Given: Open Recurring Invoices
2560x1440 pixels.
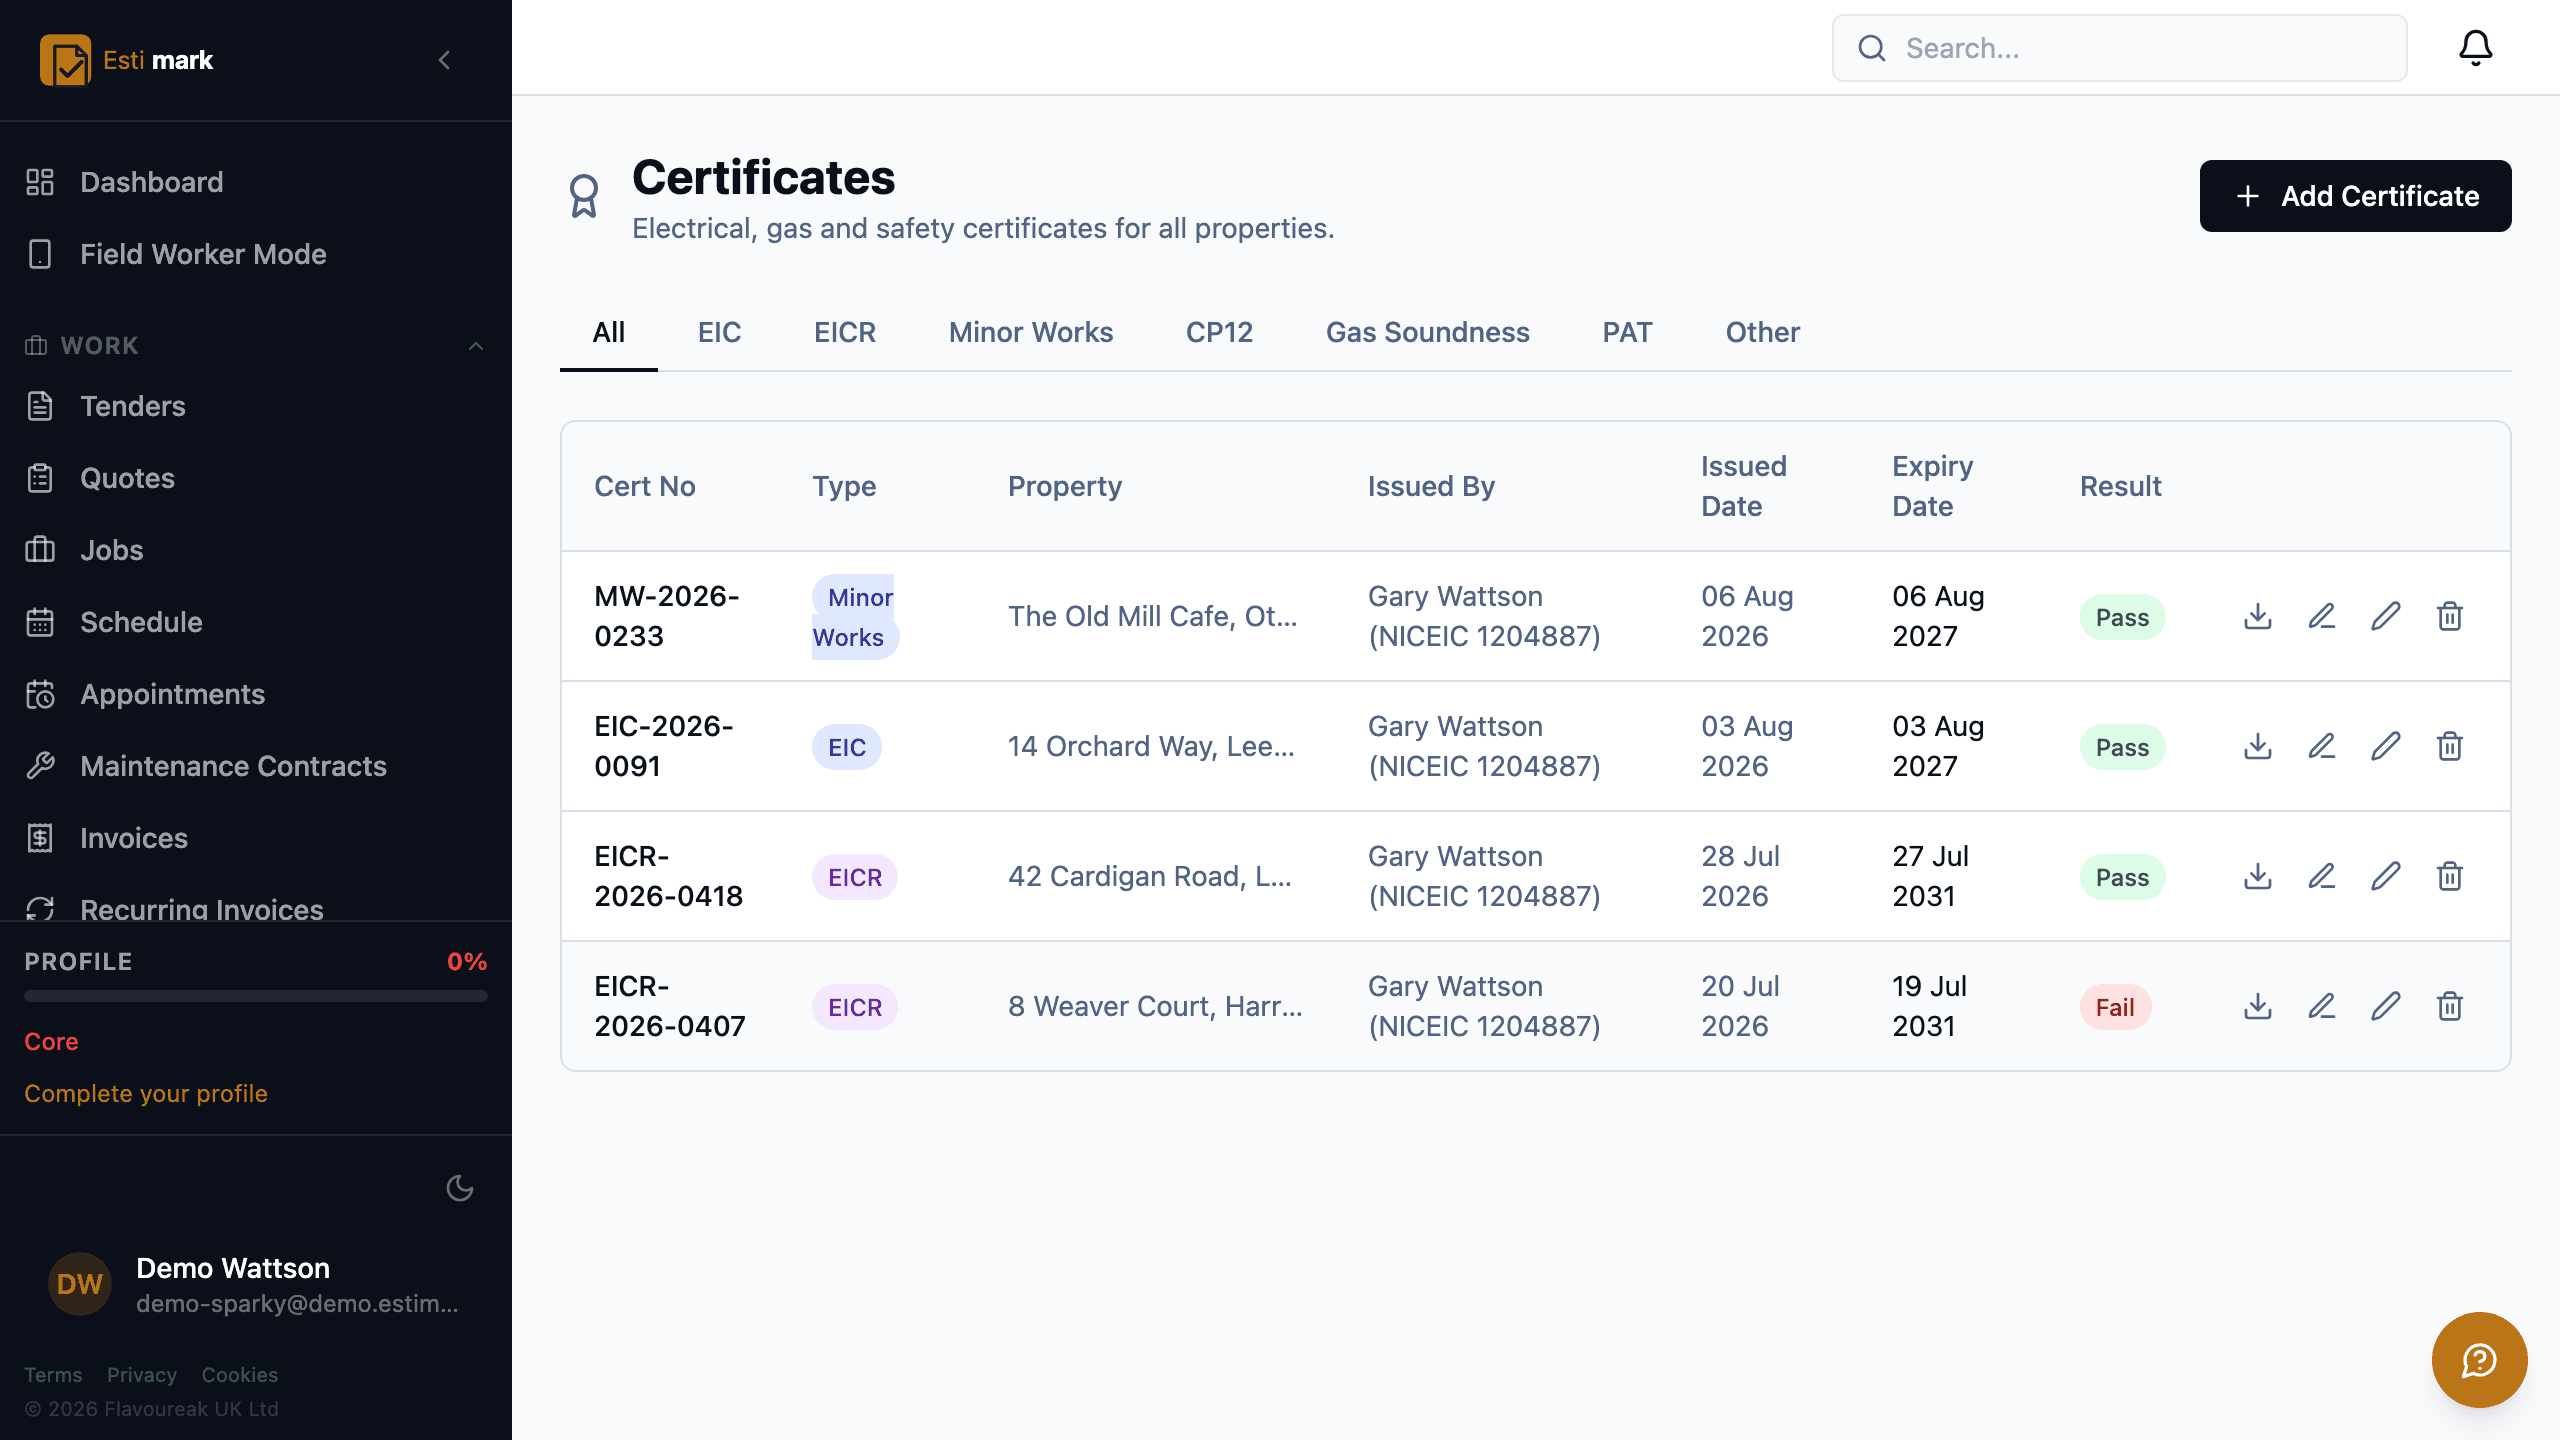Looking at the screenshot, I should [x=256, y=908].
